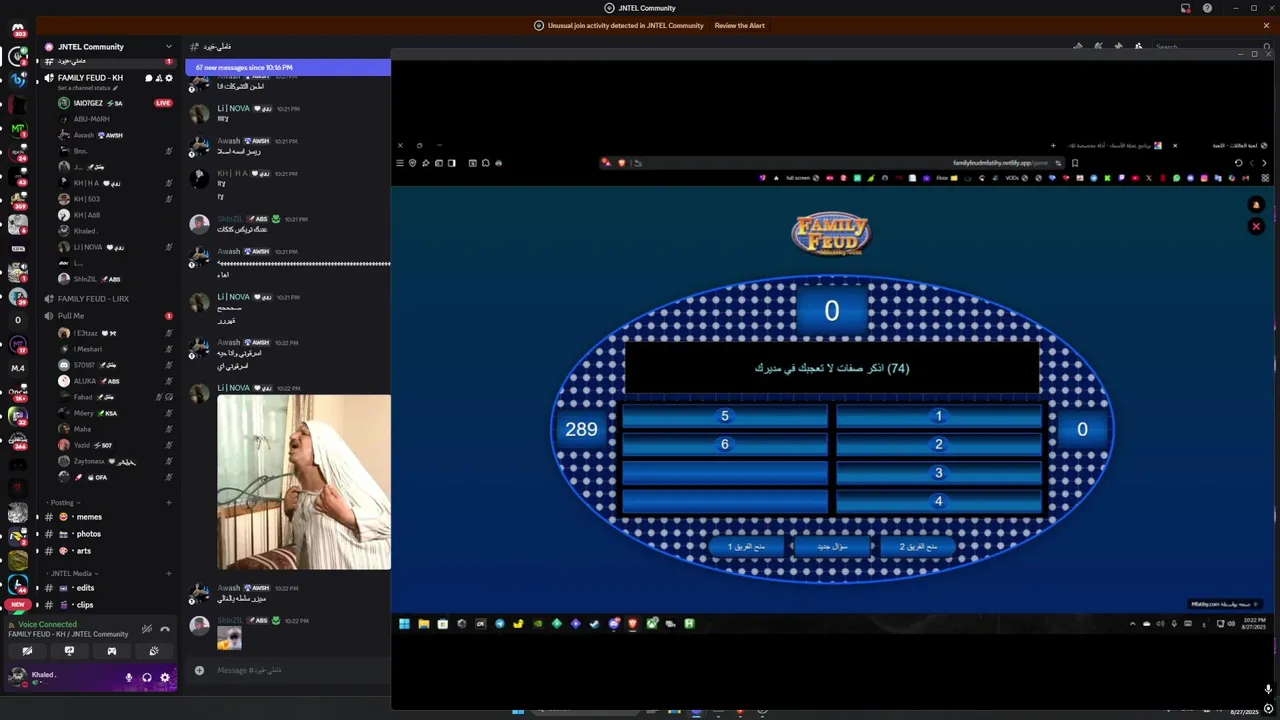1280x720 pixels.
Task: Focus the message input box
Action: point(300,670)
